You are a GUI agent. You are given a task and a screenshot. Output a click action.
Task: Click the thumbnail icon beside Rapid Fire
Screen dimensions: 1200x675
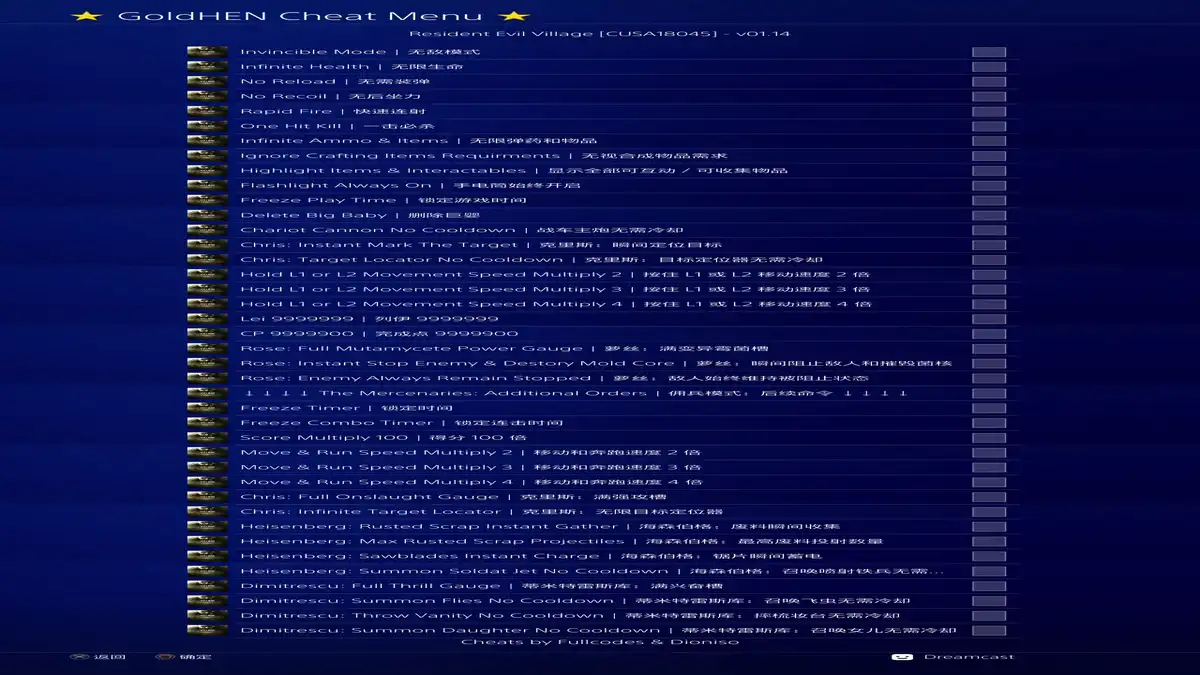207,111
